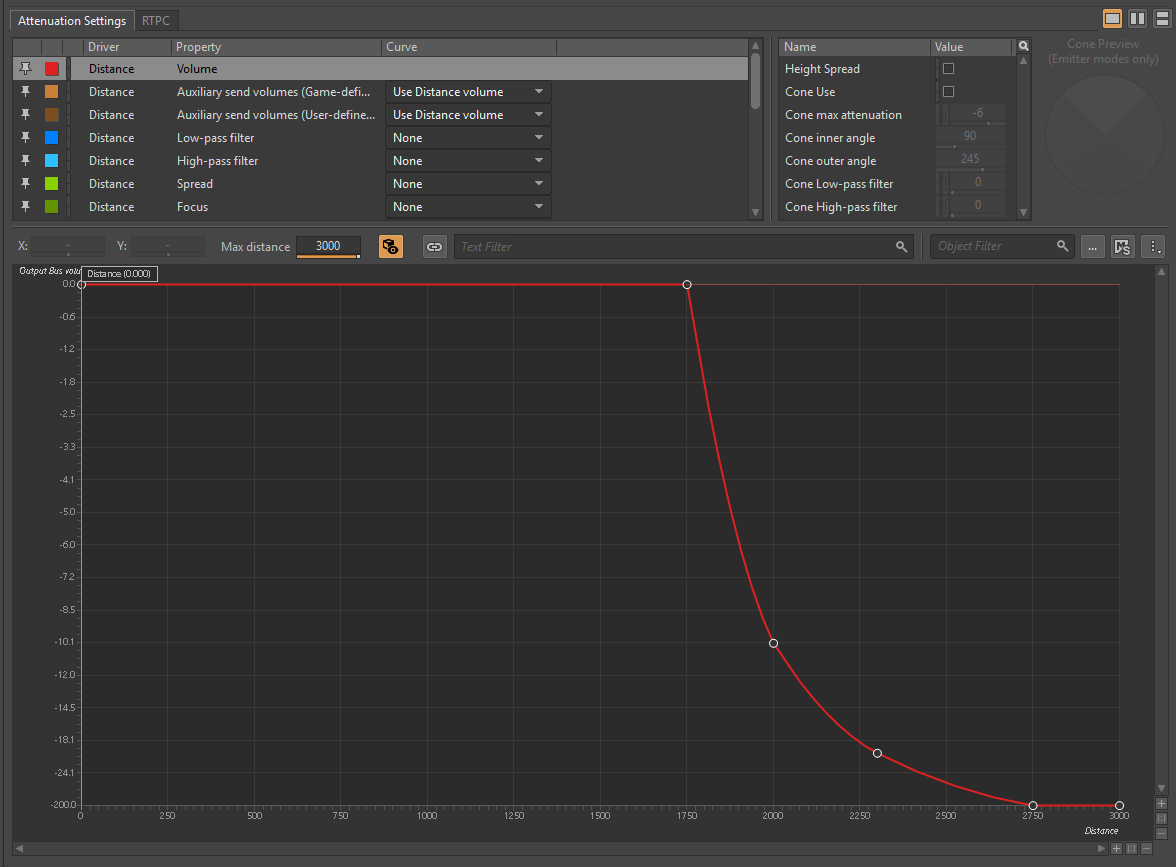Open the Focus curve dropdown
The width and height of the screenshot is (1176, 867).
pos(468,207)
